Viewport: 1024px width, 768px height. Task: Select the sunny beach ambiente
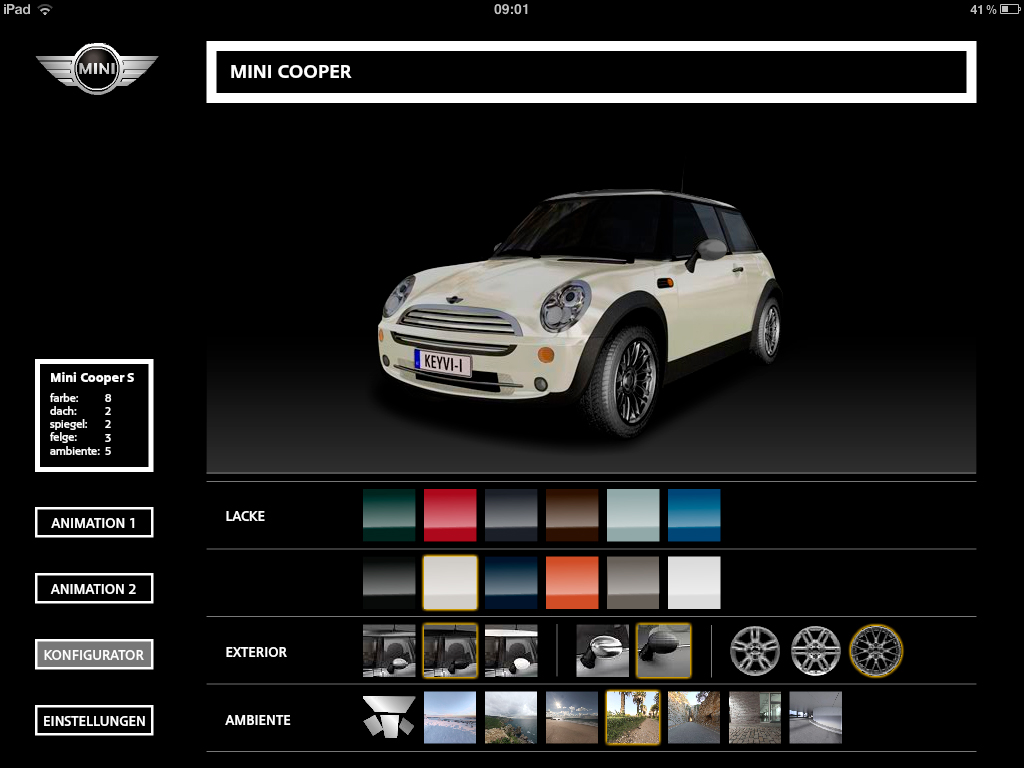(x=572, y=718)
